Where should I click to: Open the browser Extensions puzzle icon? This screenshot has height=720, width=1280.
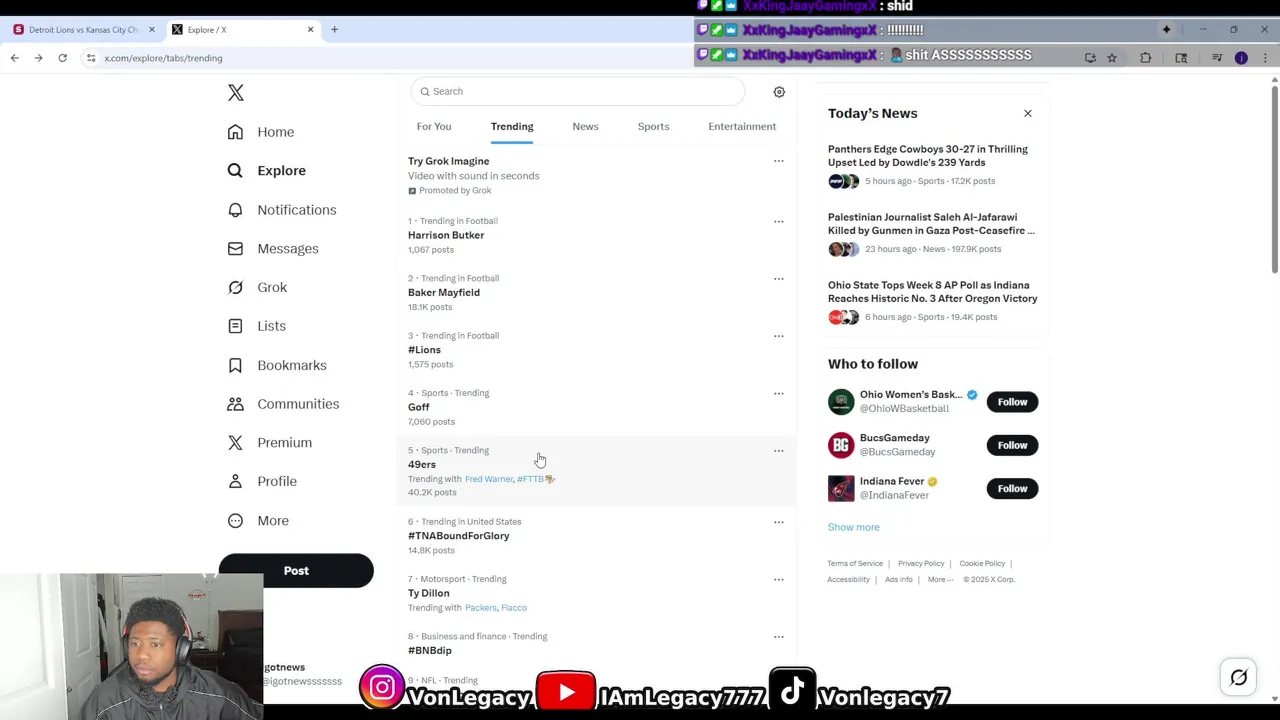pyautogui.click(x=1146, y=58)
